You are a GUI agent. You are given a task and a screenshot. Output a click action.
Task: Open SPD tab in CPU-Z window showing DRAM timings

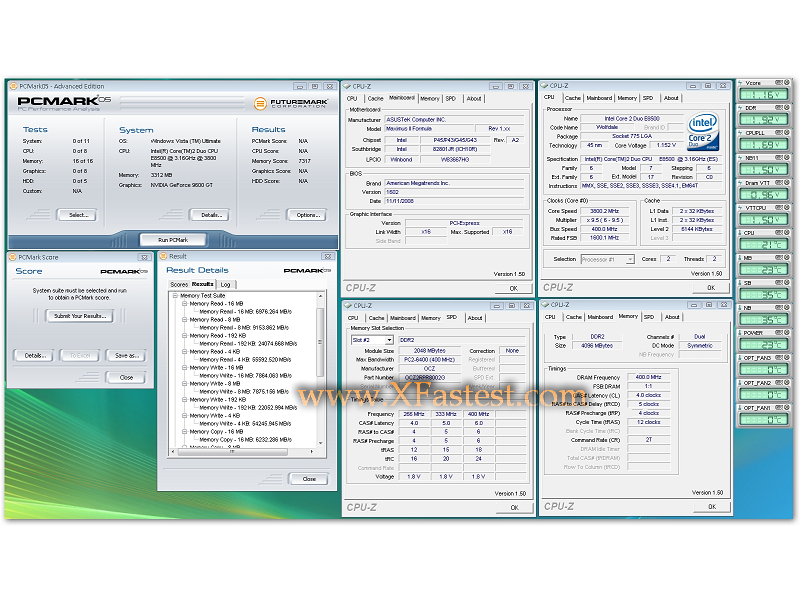click(x=648, y=317)
